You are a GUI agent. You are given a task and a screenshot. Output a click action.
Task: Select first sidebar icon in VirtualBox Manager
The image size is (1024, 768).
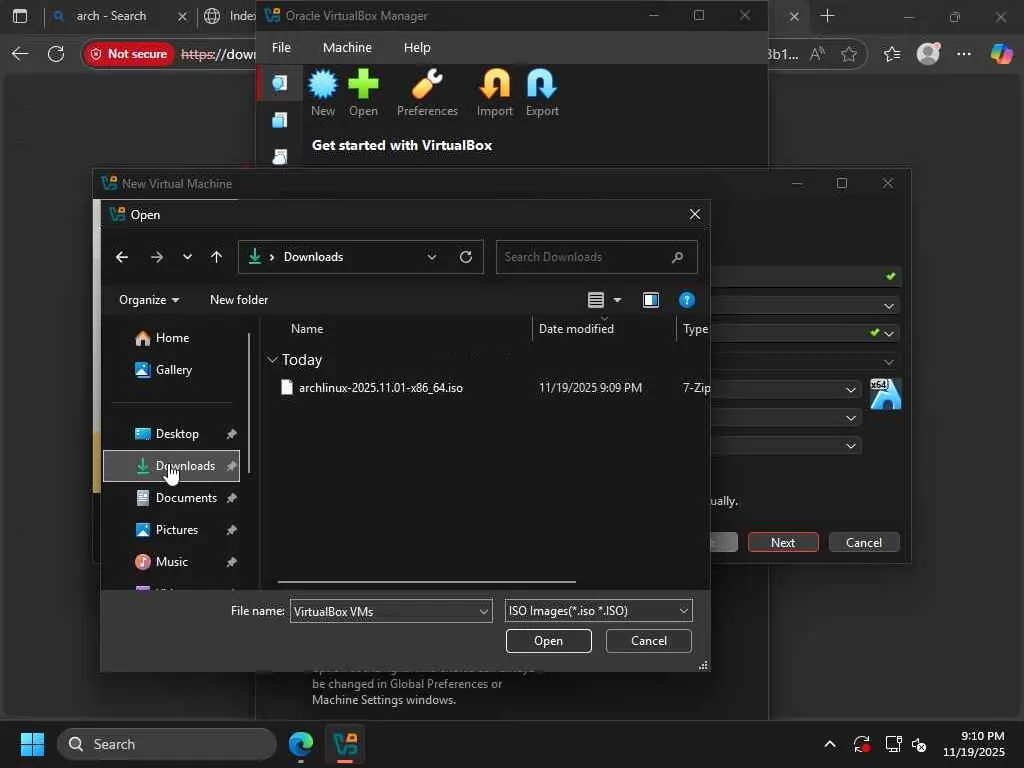coord(280,83)
